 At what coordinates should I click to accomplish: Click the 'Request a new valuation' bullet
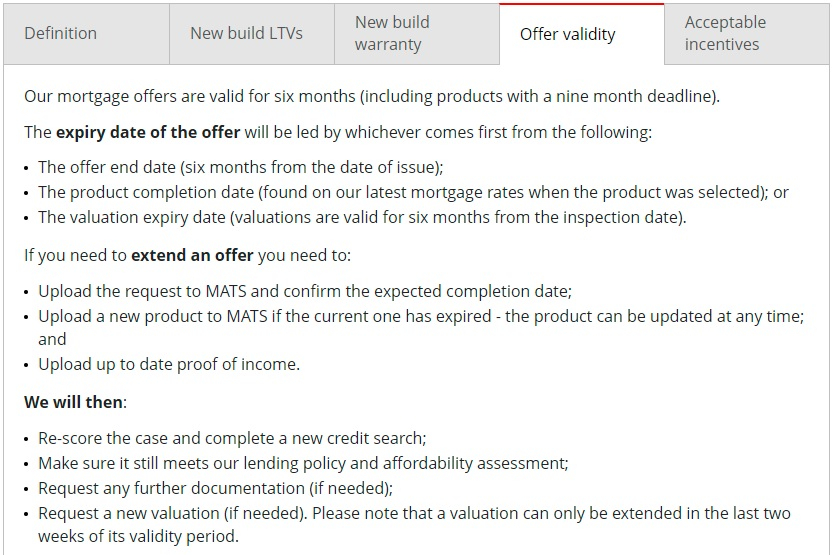[x=414, y=525]
